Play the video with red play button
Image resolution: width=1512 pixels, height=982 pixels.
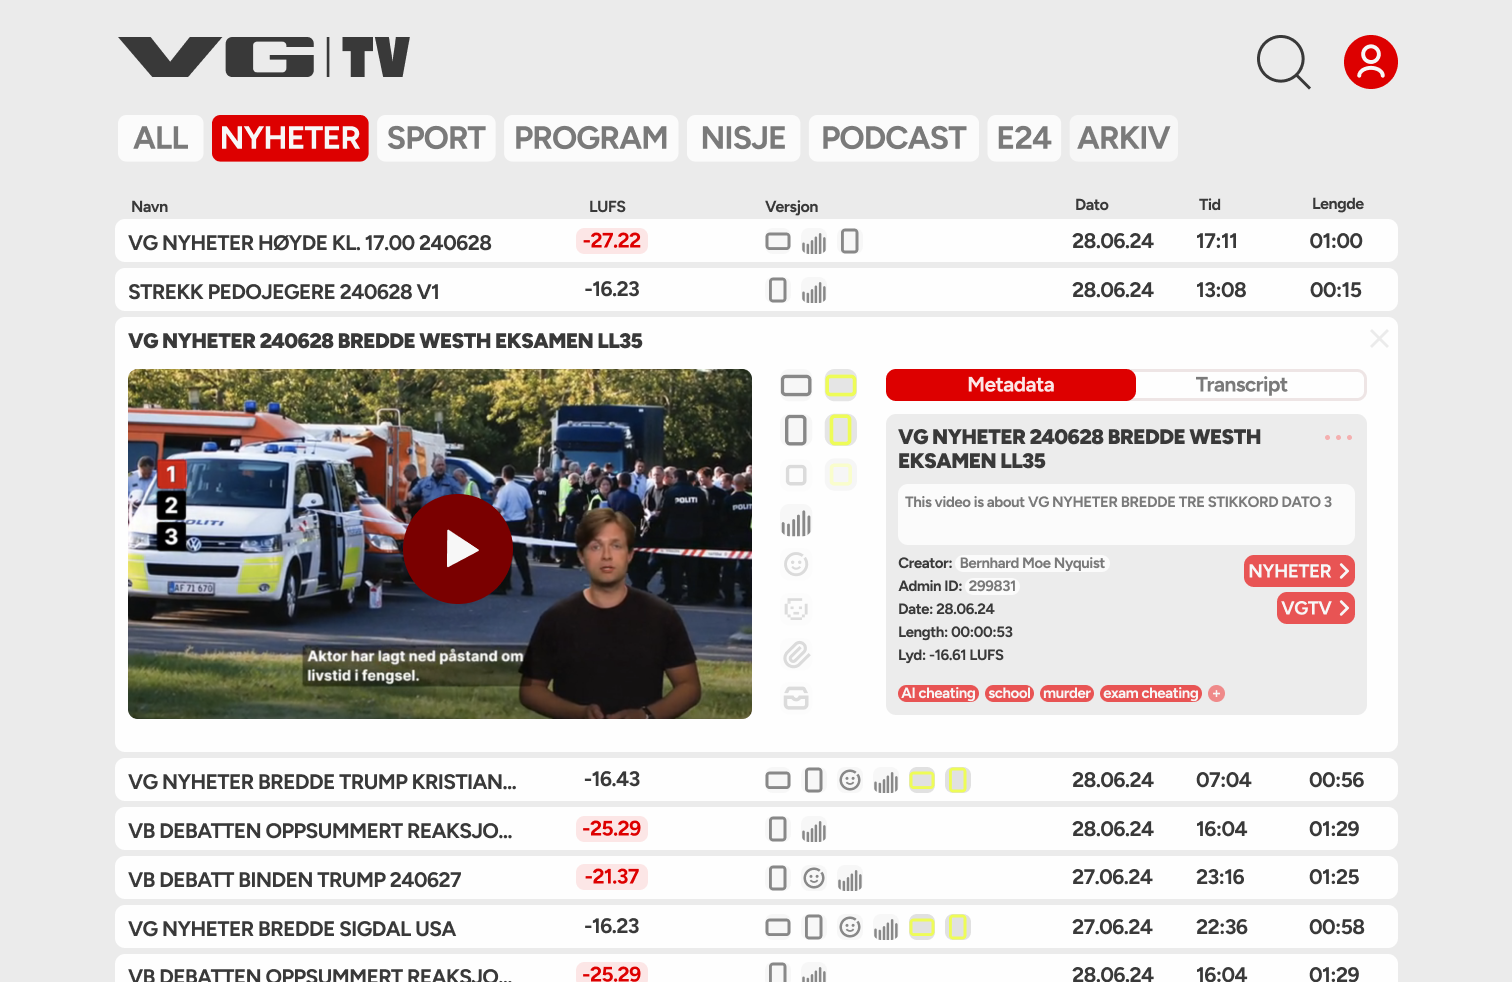[458, 548]
